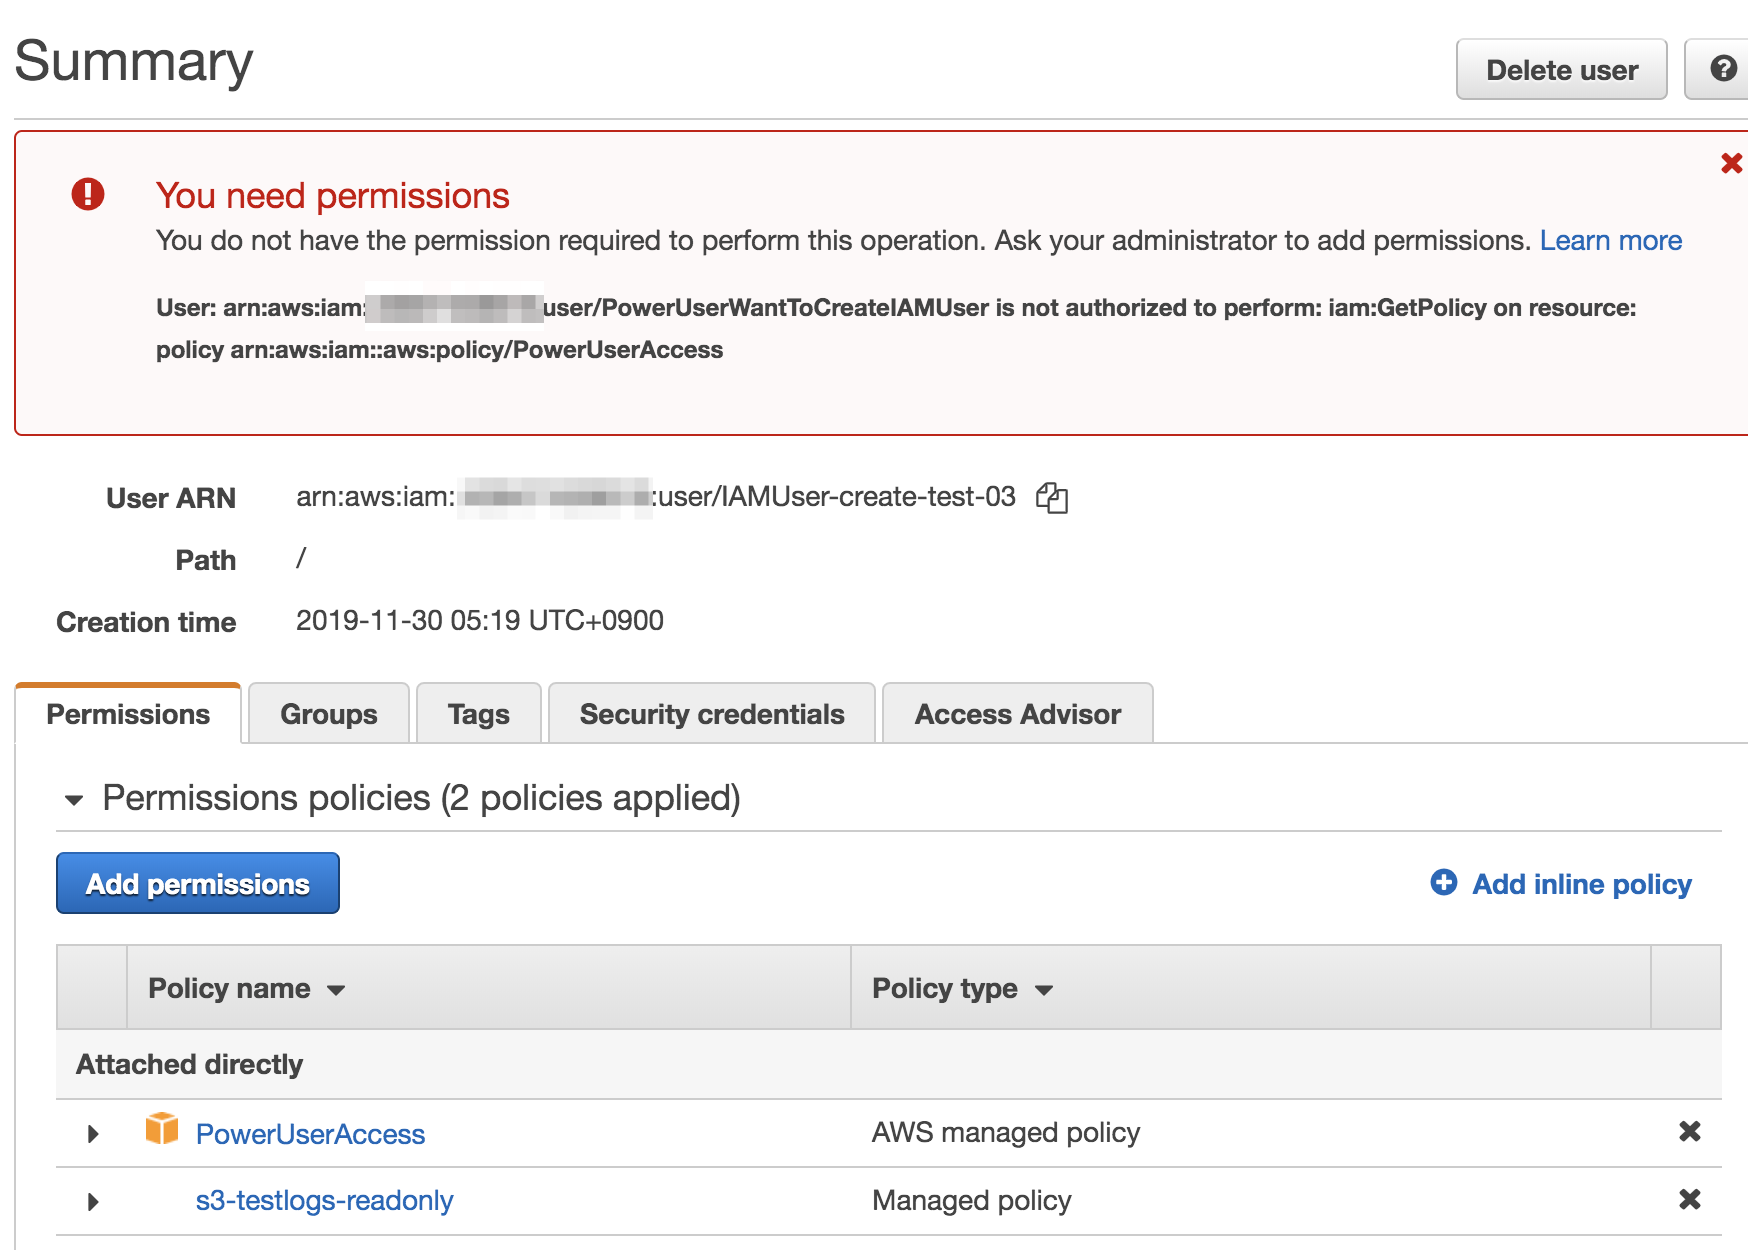Click the plus icon beside Add inline policy
Viewport: 1748px width, 1250px height.
(1444, 882)
